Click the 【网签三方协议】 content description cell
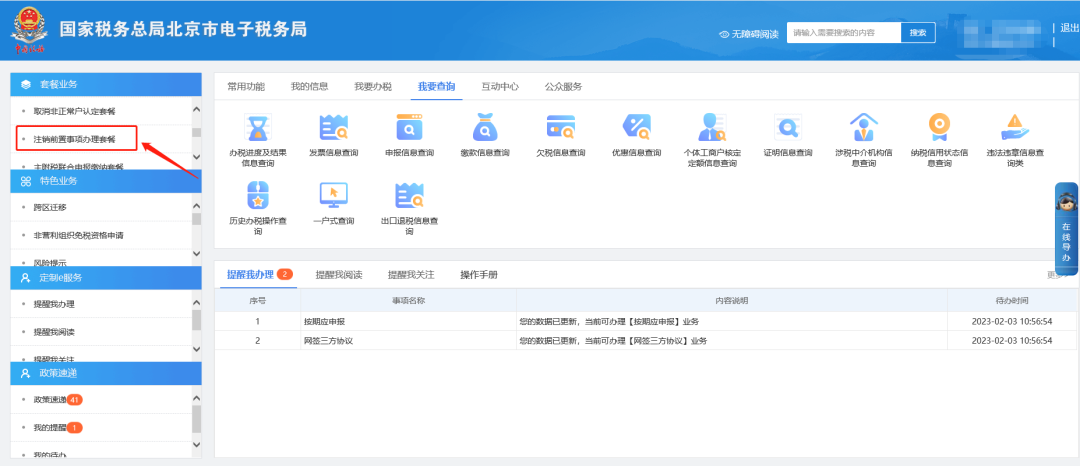Image resolution: width=1080 pixels, height=466 pixels. pyautogui.click(x=731, y=341)
